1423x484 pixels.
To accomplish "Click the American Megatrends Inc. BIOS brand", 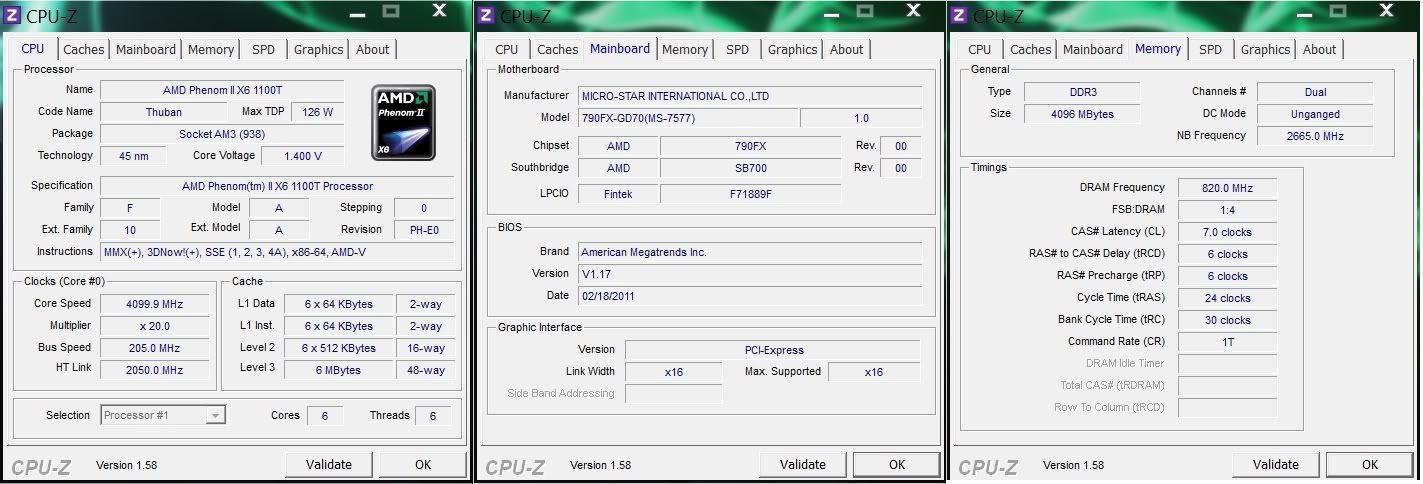I will 750,252.
